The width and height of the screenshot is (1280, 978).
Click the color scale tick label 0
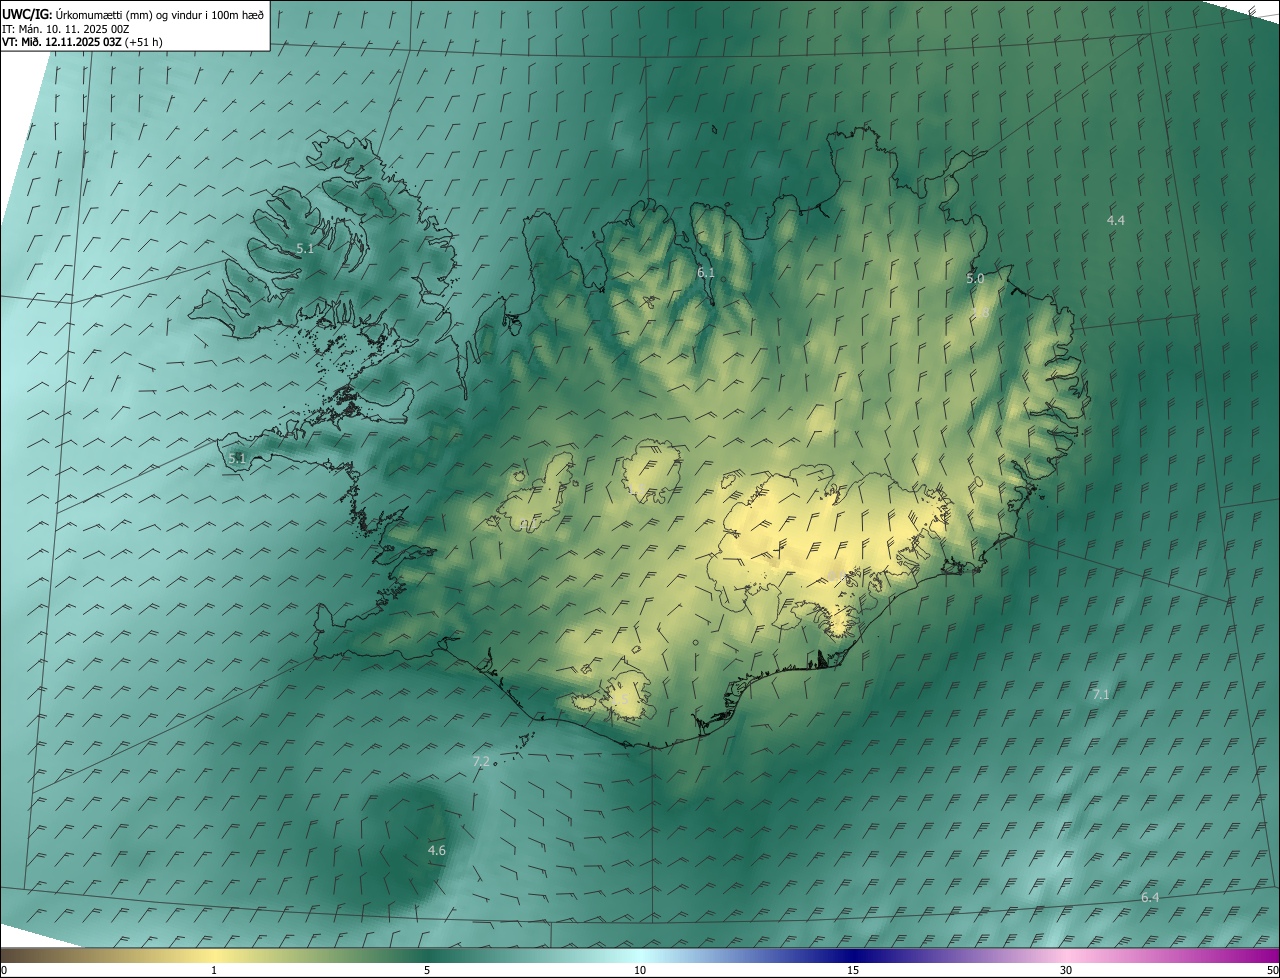click(4, 971)
